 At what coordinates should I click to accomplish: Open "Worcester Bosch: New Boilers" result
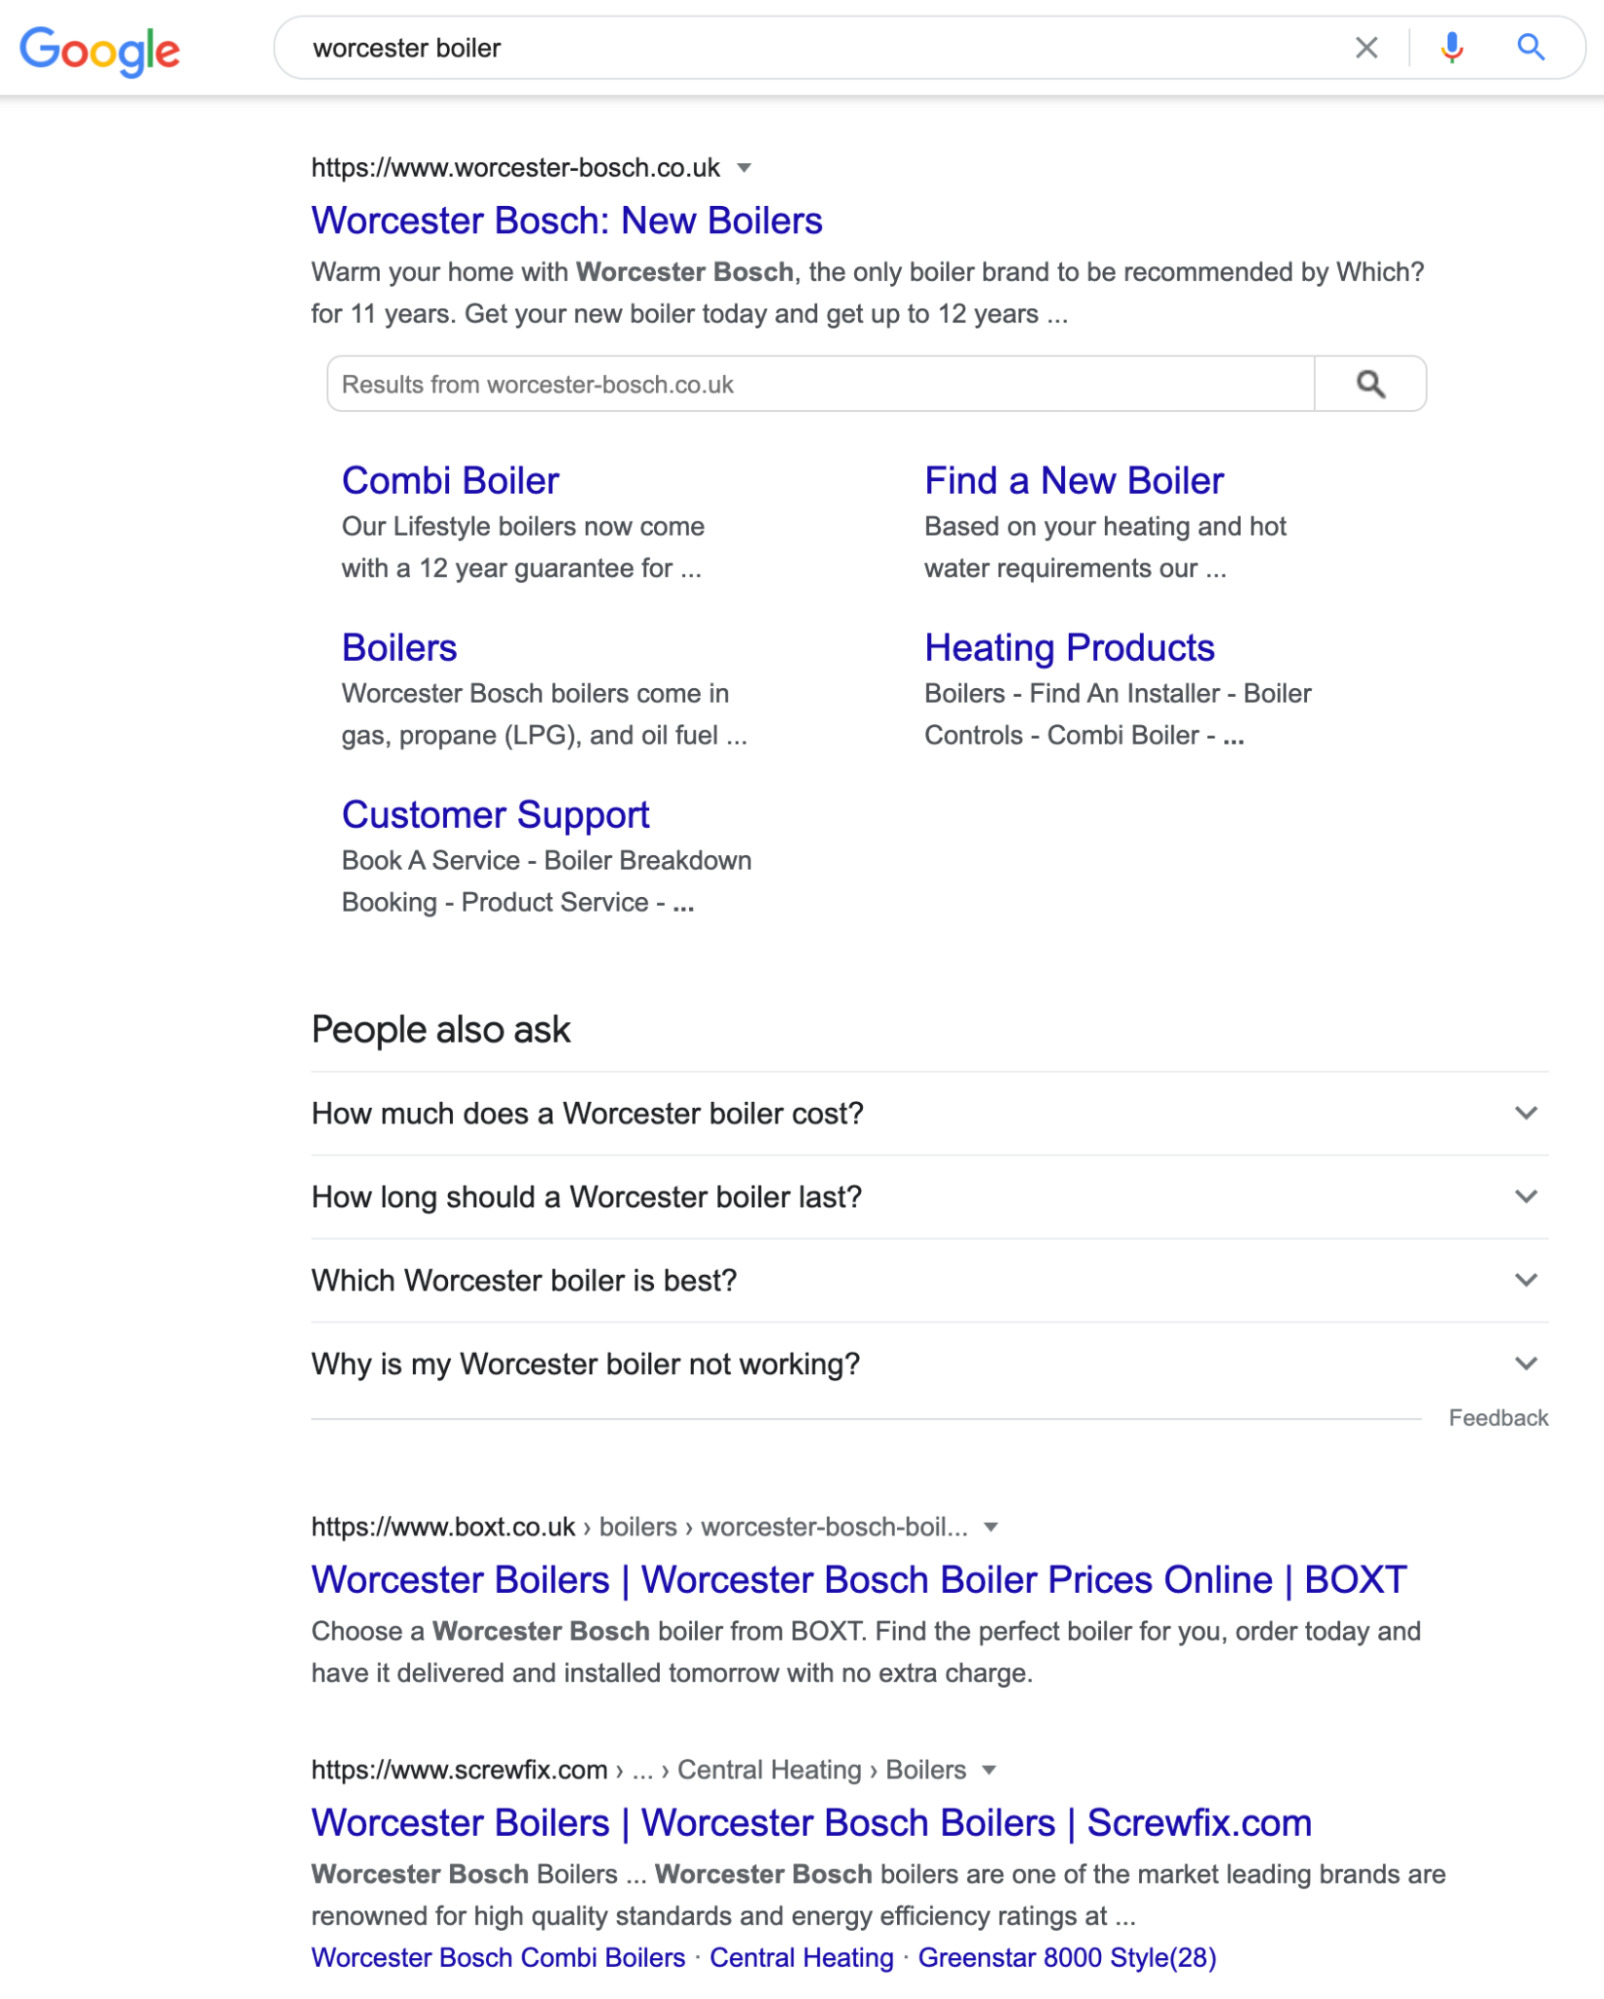click(566, 221)
